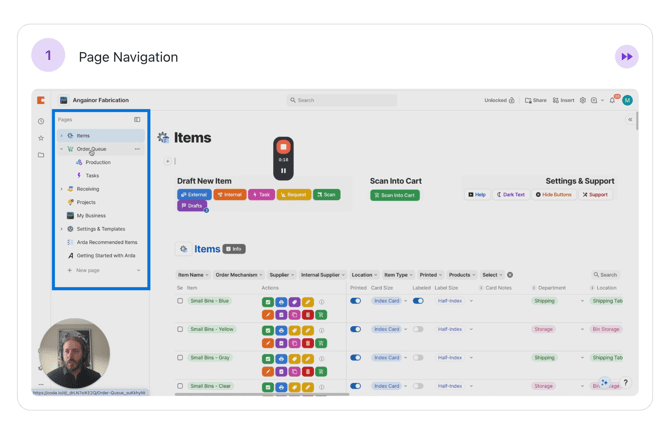This screenshot has width=670, height=430.
Task: Select checkbox for Small Bins - Blue
Action: click(x=180, y=301)
